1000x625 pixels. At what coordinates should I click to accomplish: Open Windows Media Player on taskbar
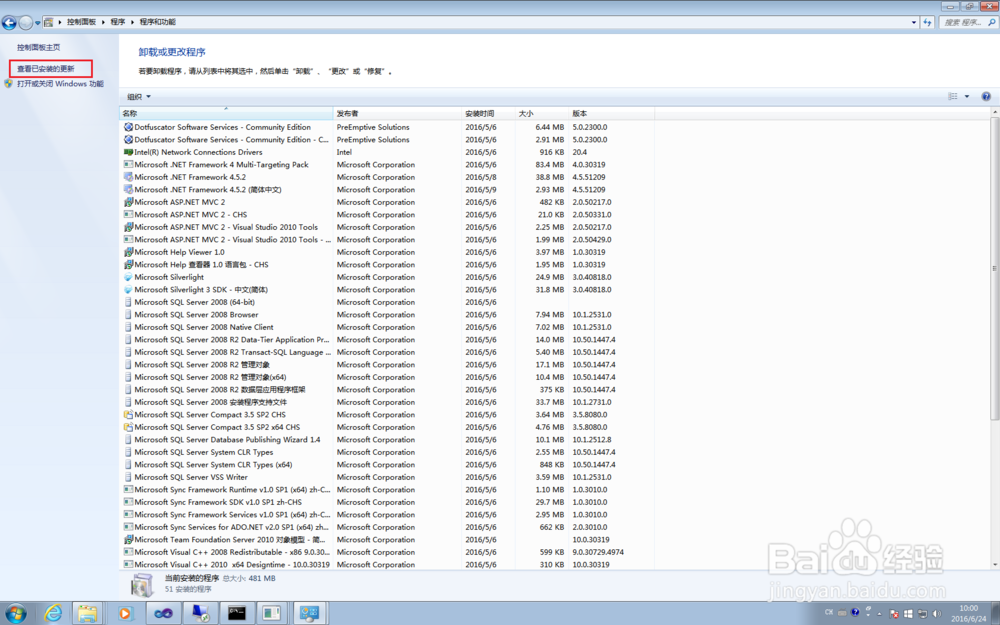(125, 614)
